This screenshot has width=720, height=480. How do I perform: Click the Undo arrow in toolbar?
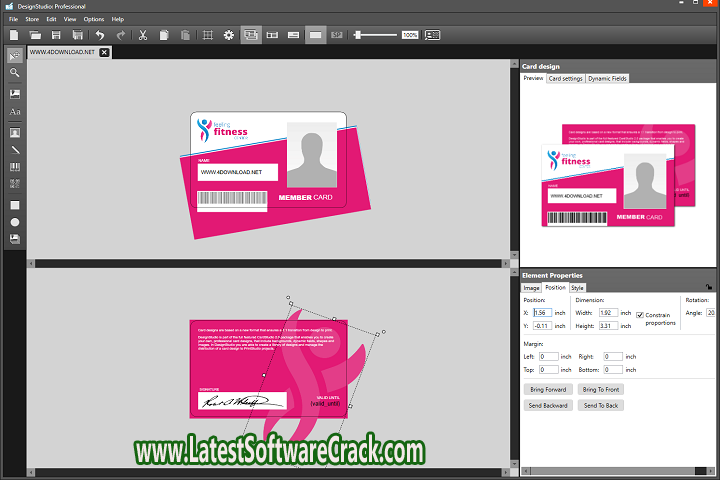(99, 35)
